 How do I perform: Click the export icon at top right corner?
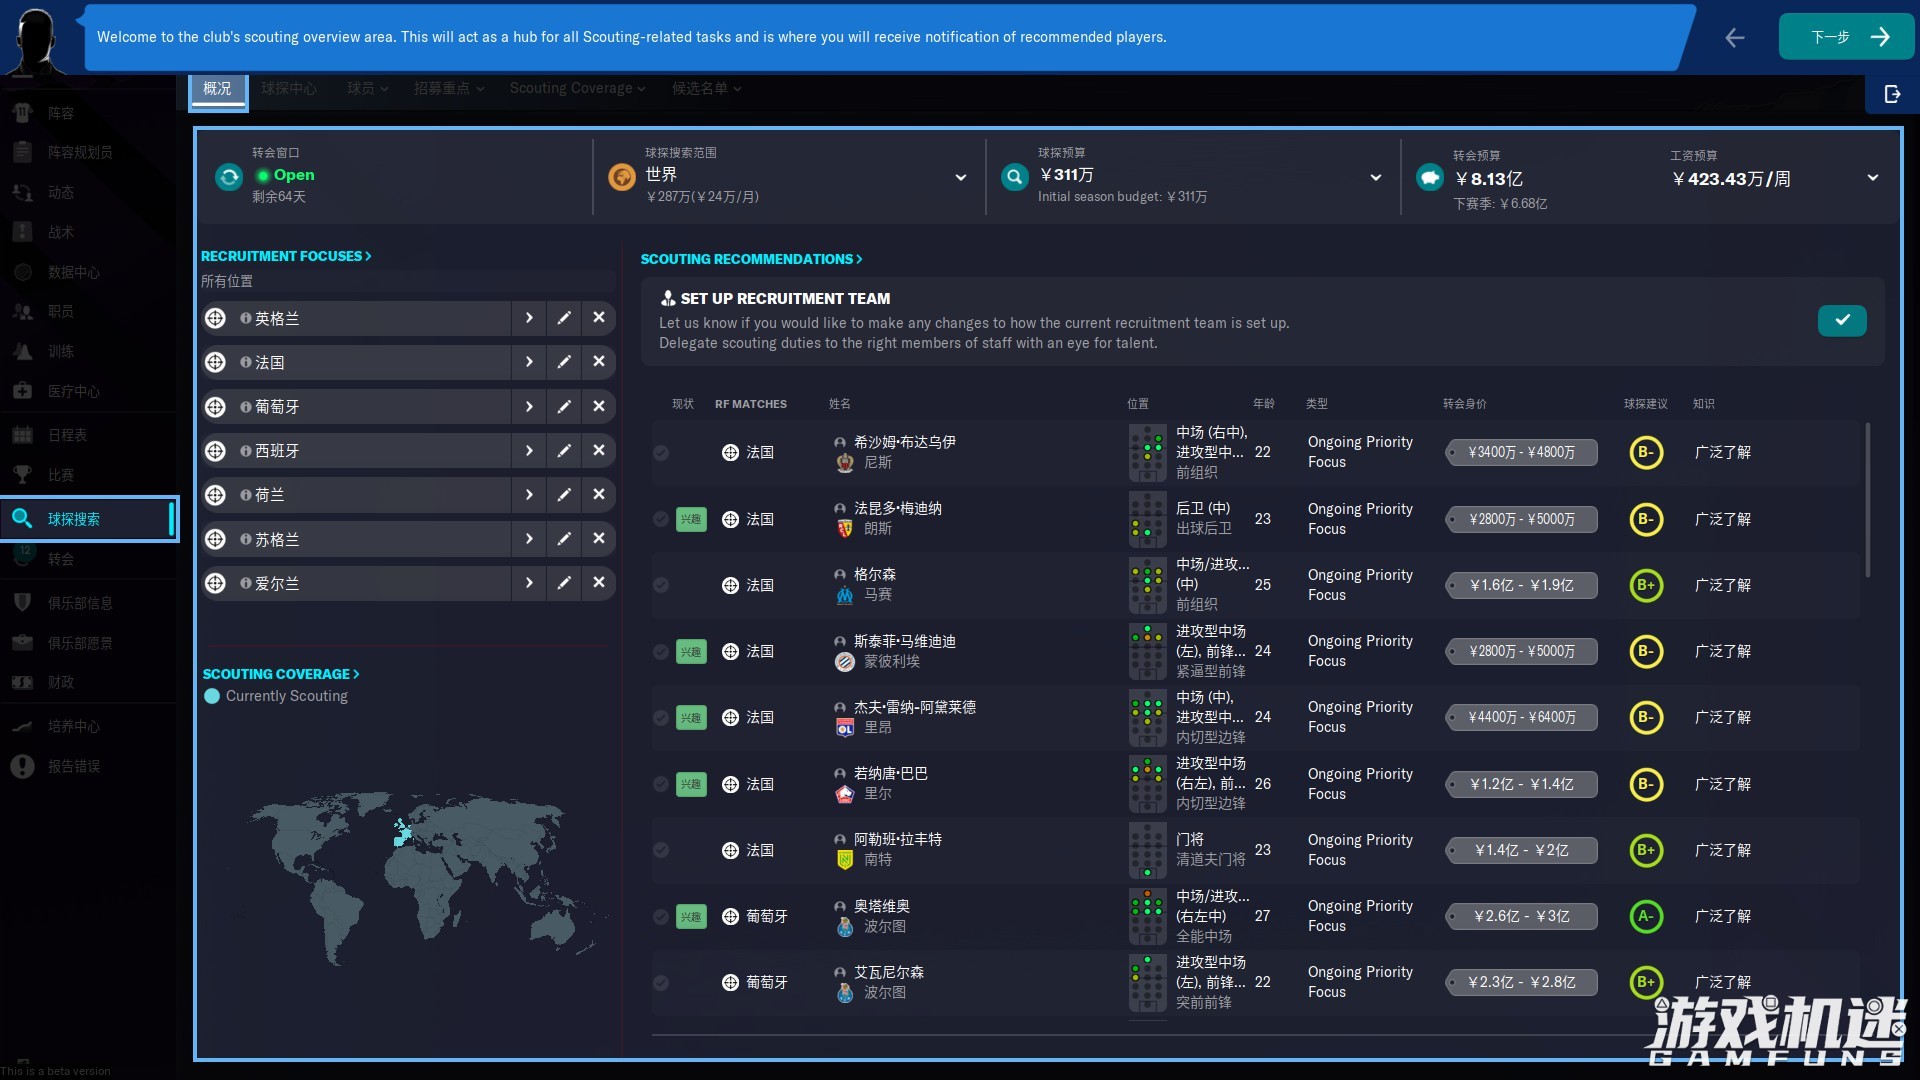(1892, 94)
